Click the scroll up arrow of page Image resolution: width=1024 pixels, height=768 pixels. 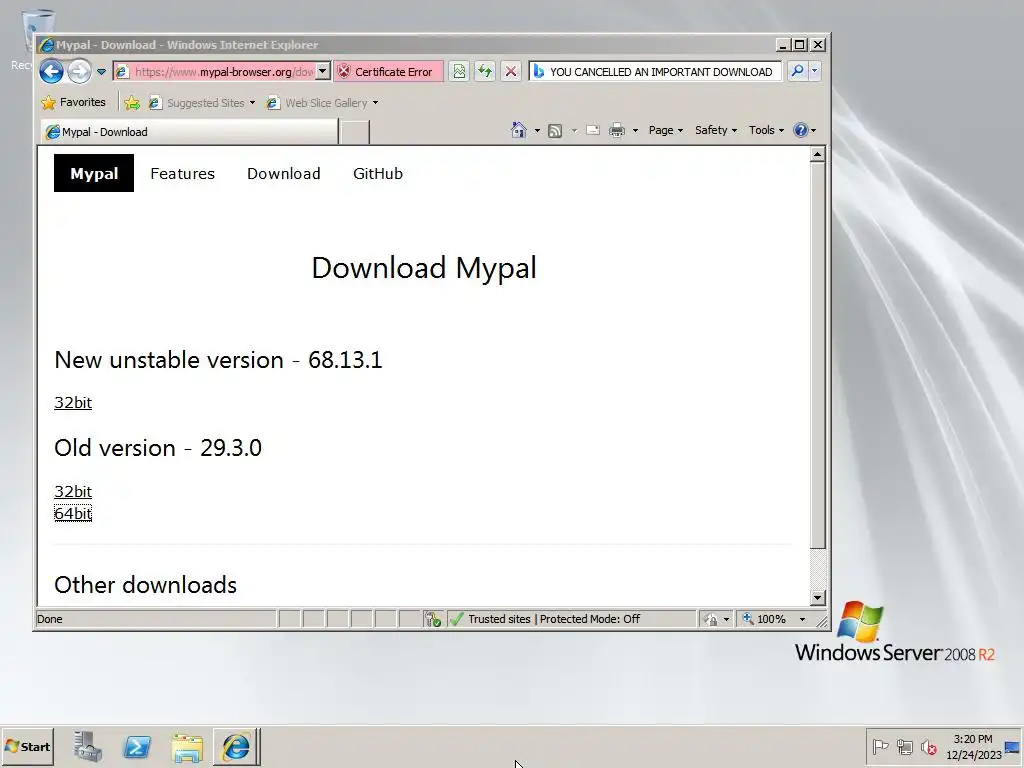(x=818, y=154)
